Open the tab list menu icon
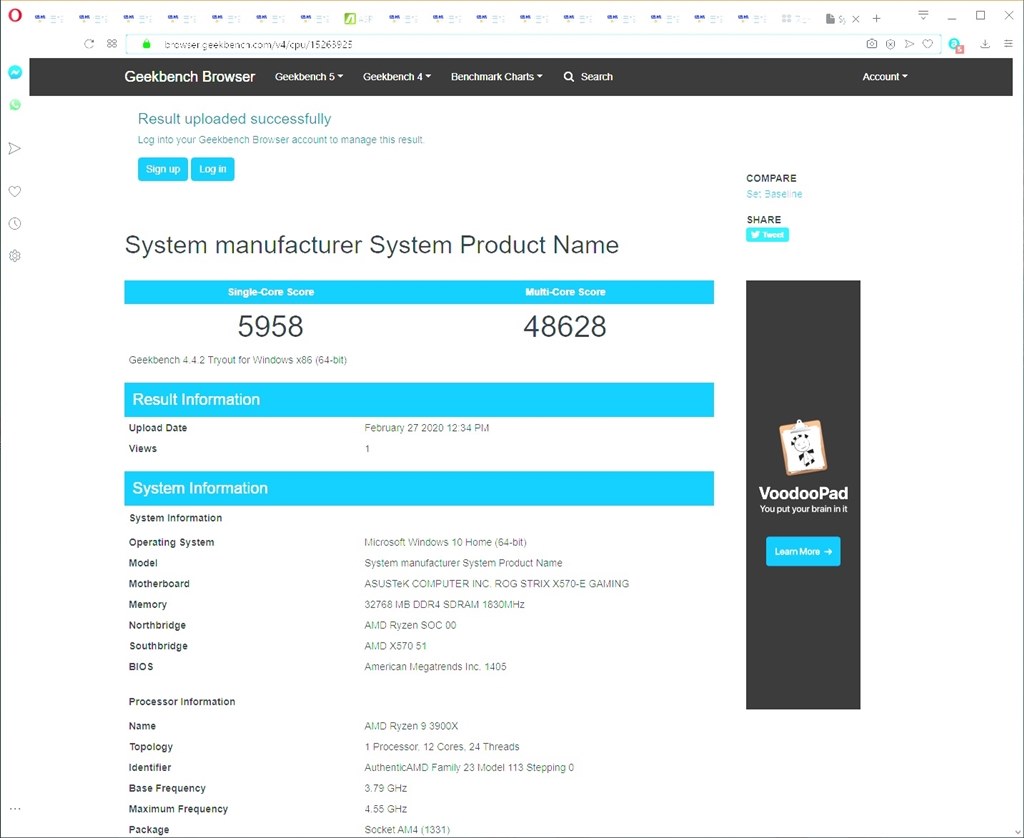1024x838 pixels. [923, 15]
